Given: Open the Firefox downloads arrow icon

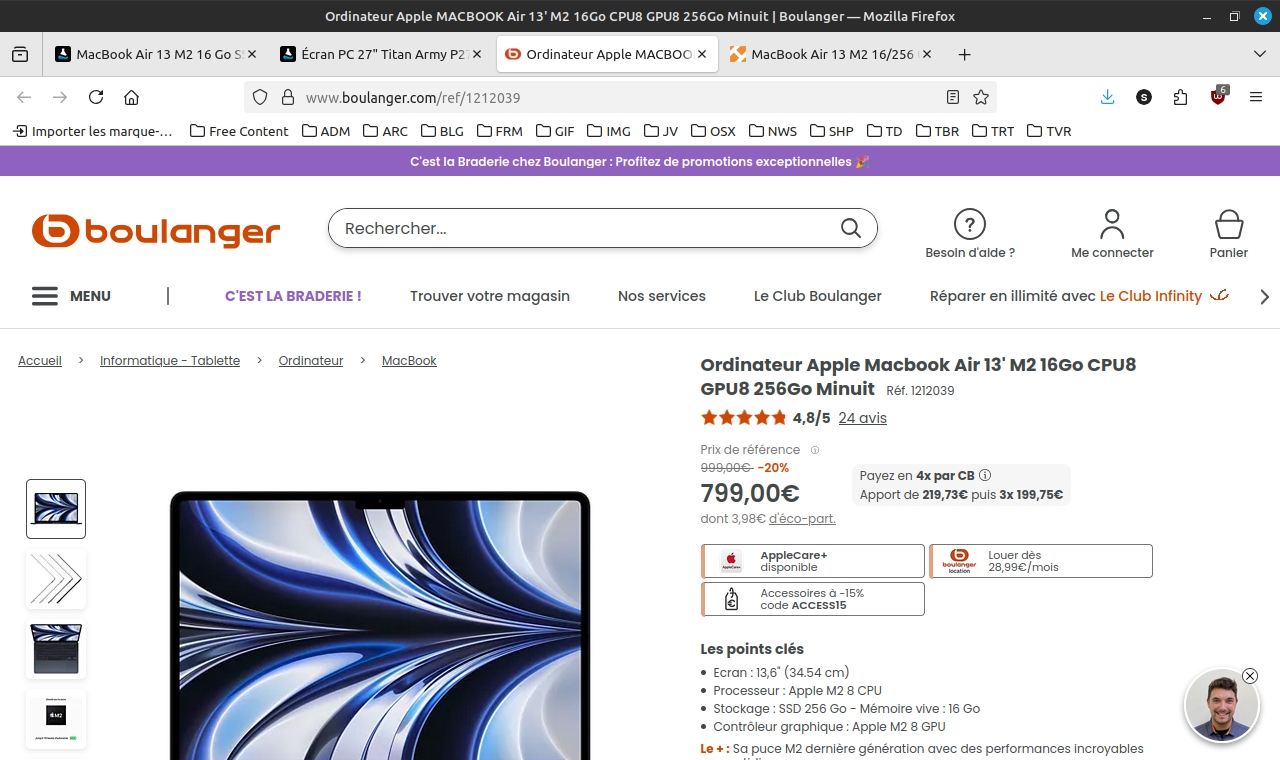Looking at the screenshot, I should tap(1107, 97).
